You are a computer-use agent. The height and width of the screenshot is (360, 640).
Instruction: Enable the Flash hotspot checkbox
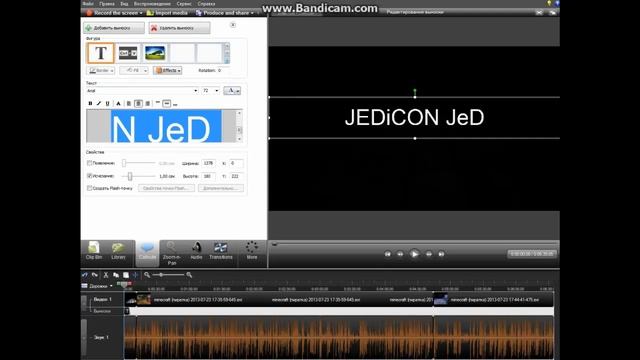[x=89, y=188]
